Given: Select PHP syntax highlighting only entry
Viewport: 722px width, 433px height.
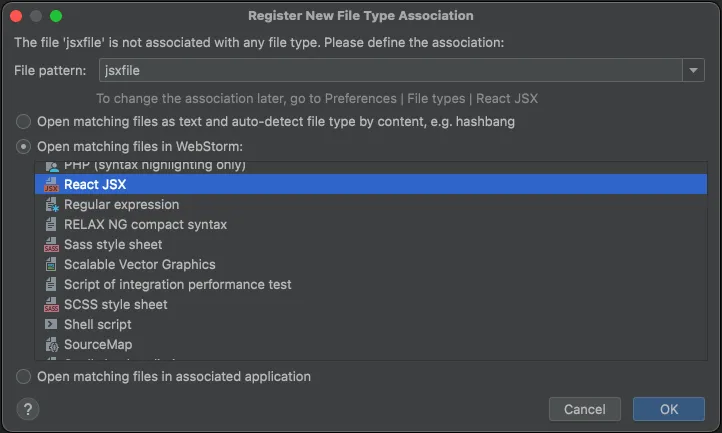Looking at the screenshot, I should coord(154,166).
